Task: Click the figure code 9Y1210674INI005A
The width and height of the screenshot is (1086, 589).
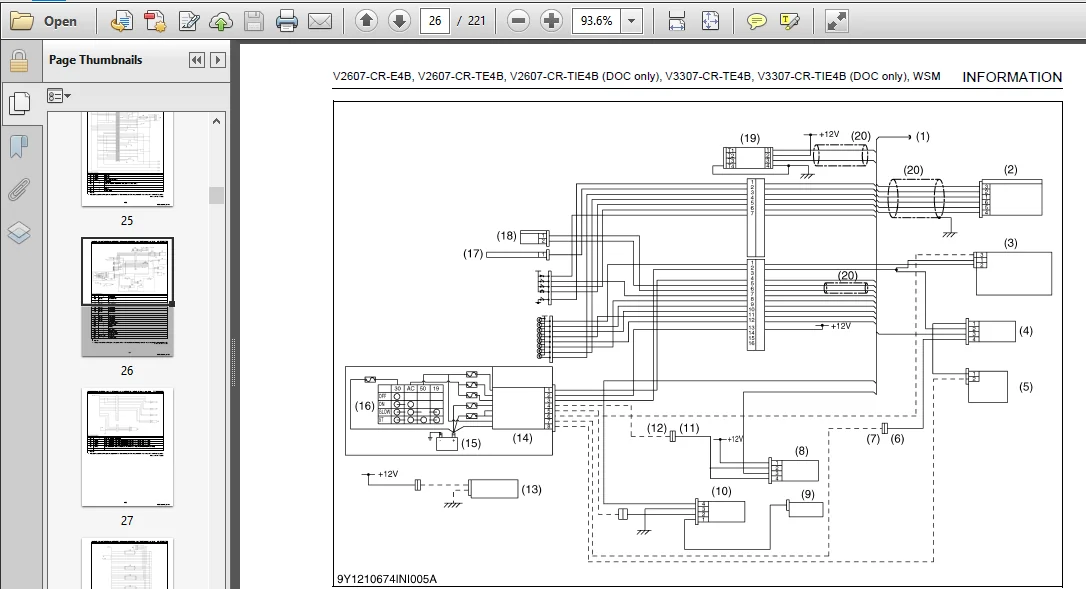Action: coord(387,579)
